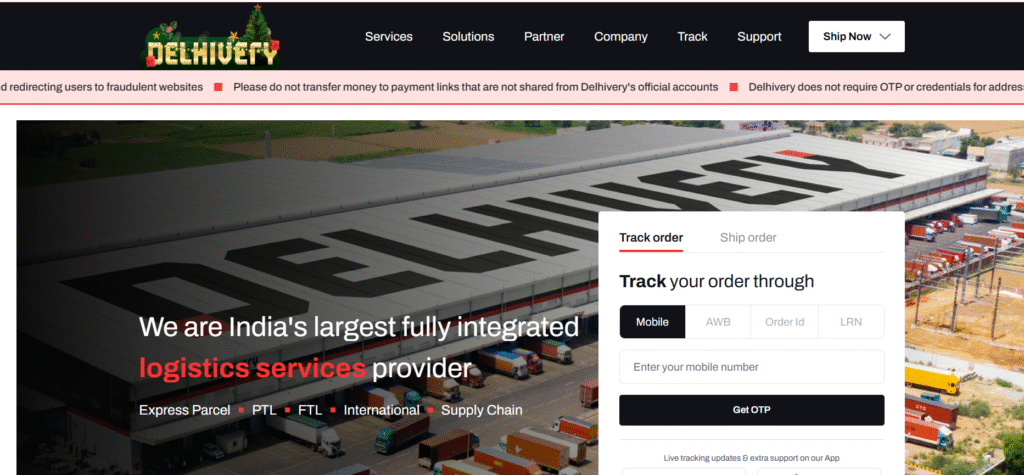
Task: Click the Ship Now chevron arrow
Action: click(885, 37)
